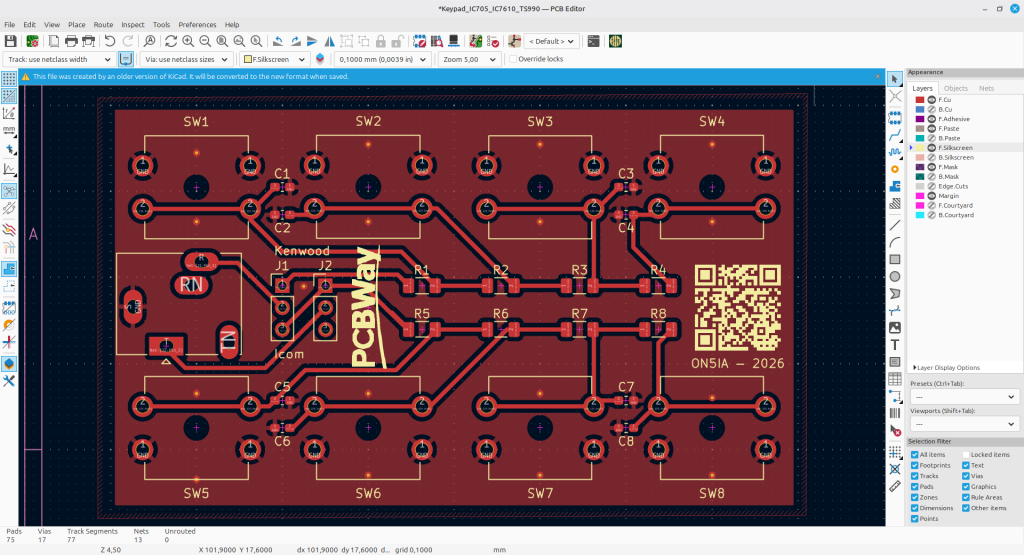The width and height of the screenshot is (1024, 555).
Task: Select the arrow selection tool
Action: point(895,78)
